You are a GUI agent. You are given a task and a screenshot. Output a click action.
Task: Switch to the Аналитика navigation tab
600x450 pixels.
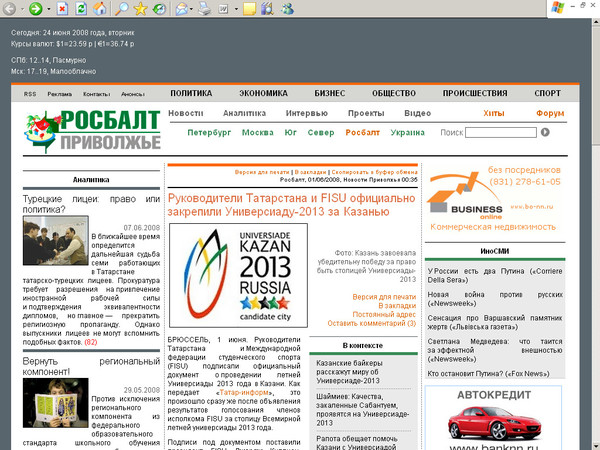[244, 113]
